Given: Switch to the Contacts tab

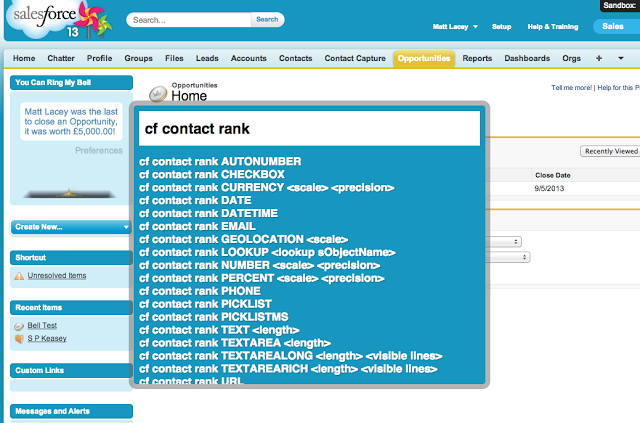Looking at the screenshot, I should click(295, 59).
